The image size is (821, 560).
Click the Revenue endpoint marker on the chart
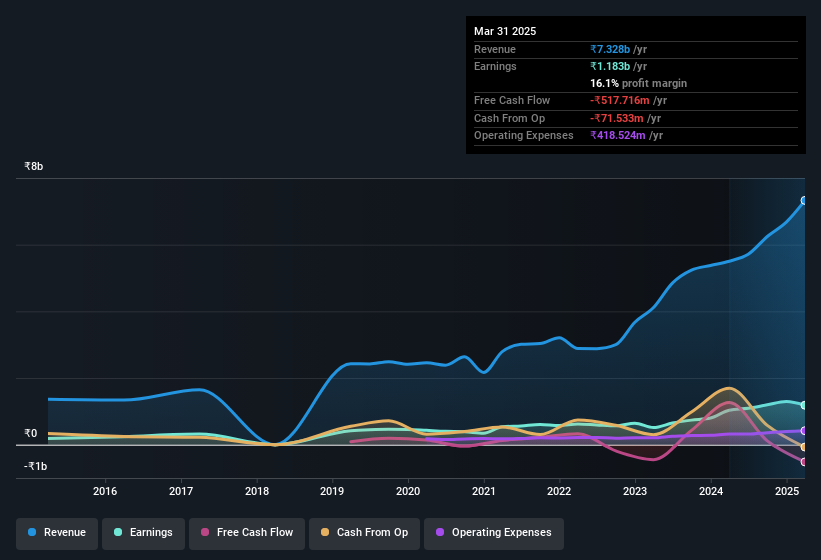click(804, 200)
